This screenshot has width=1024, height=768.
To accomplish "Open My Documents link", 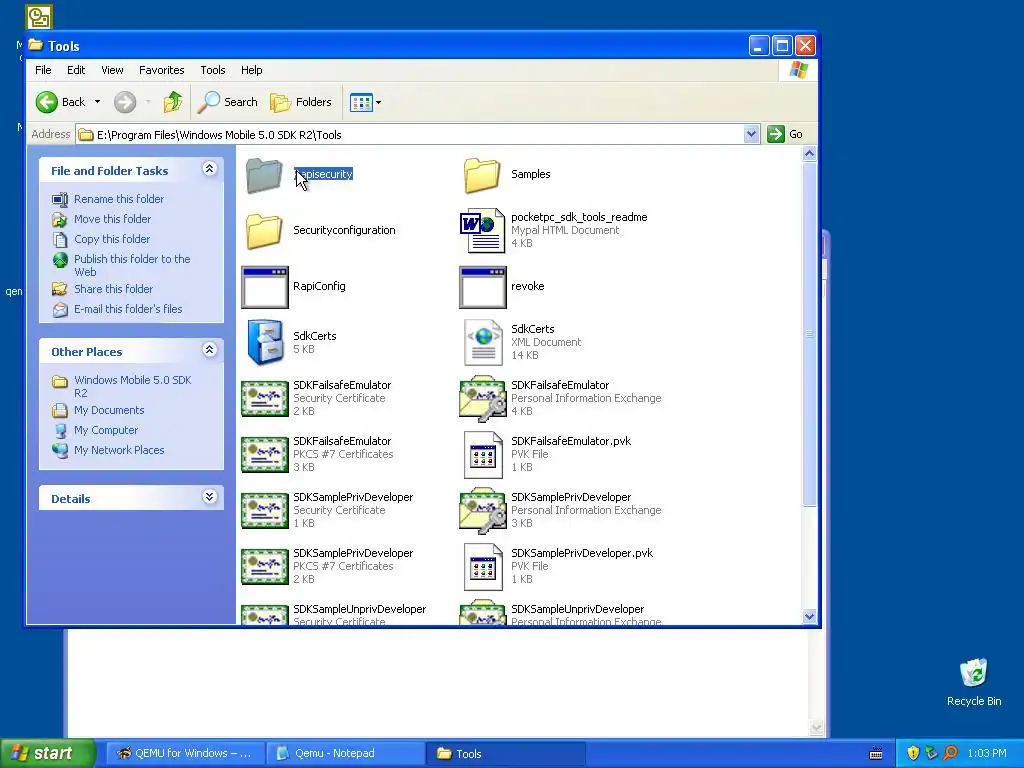I will pyautogui.click(x=109, y=410).
